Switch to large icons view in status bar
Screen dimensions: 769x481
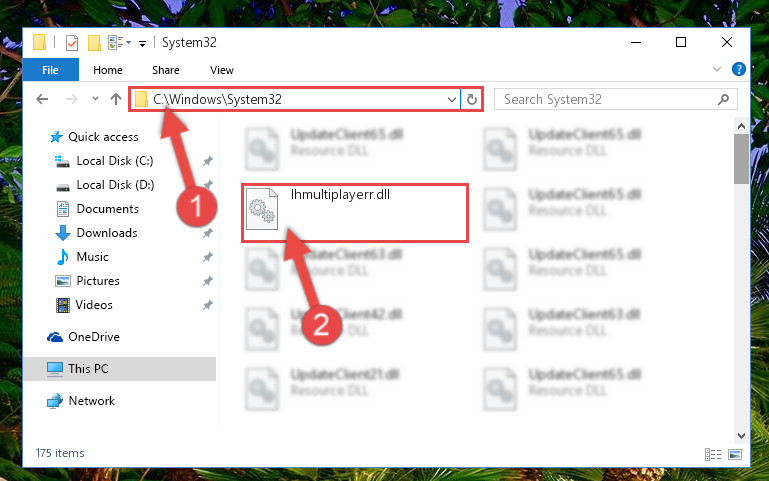pyautogui.click(x=735, y=455)
